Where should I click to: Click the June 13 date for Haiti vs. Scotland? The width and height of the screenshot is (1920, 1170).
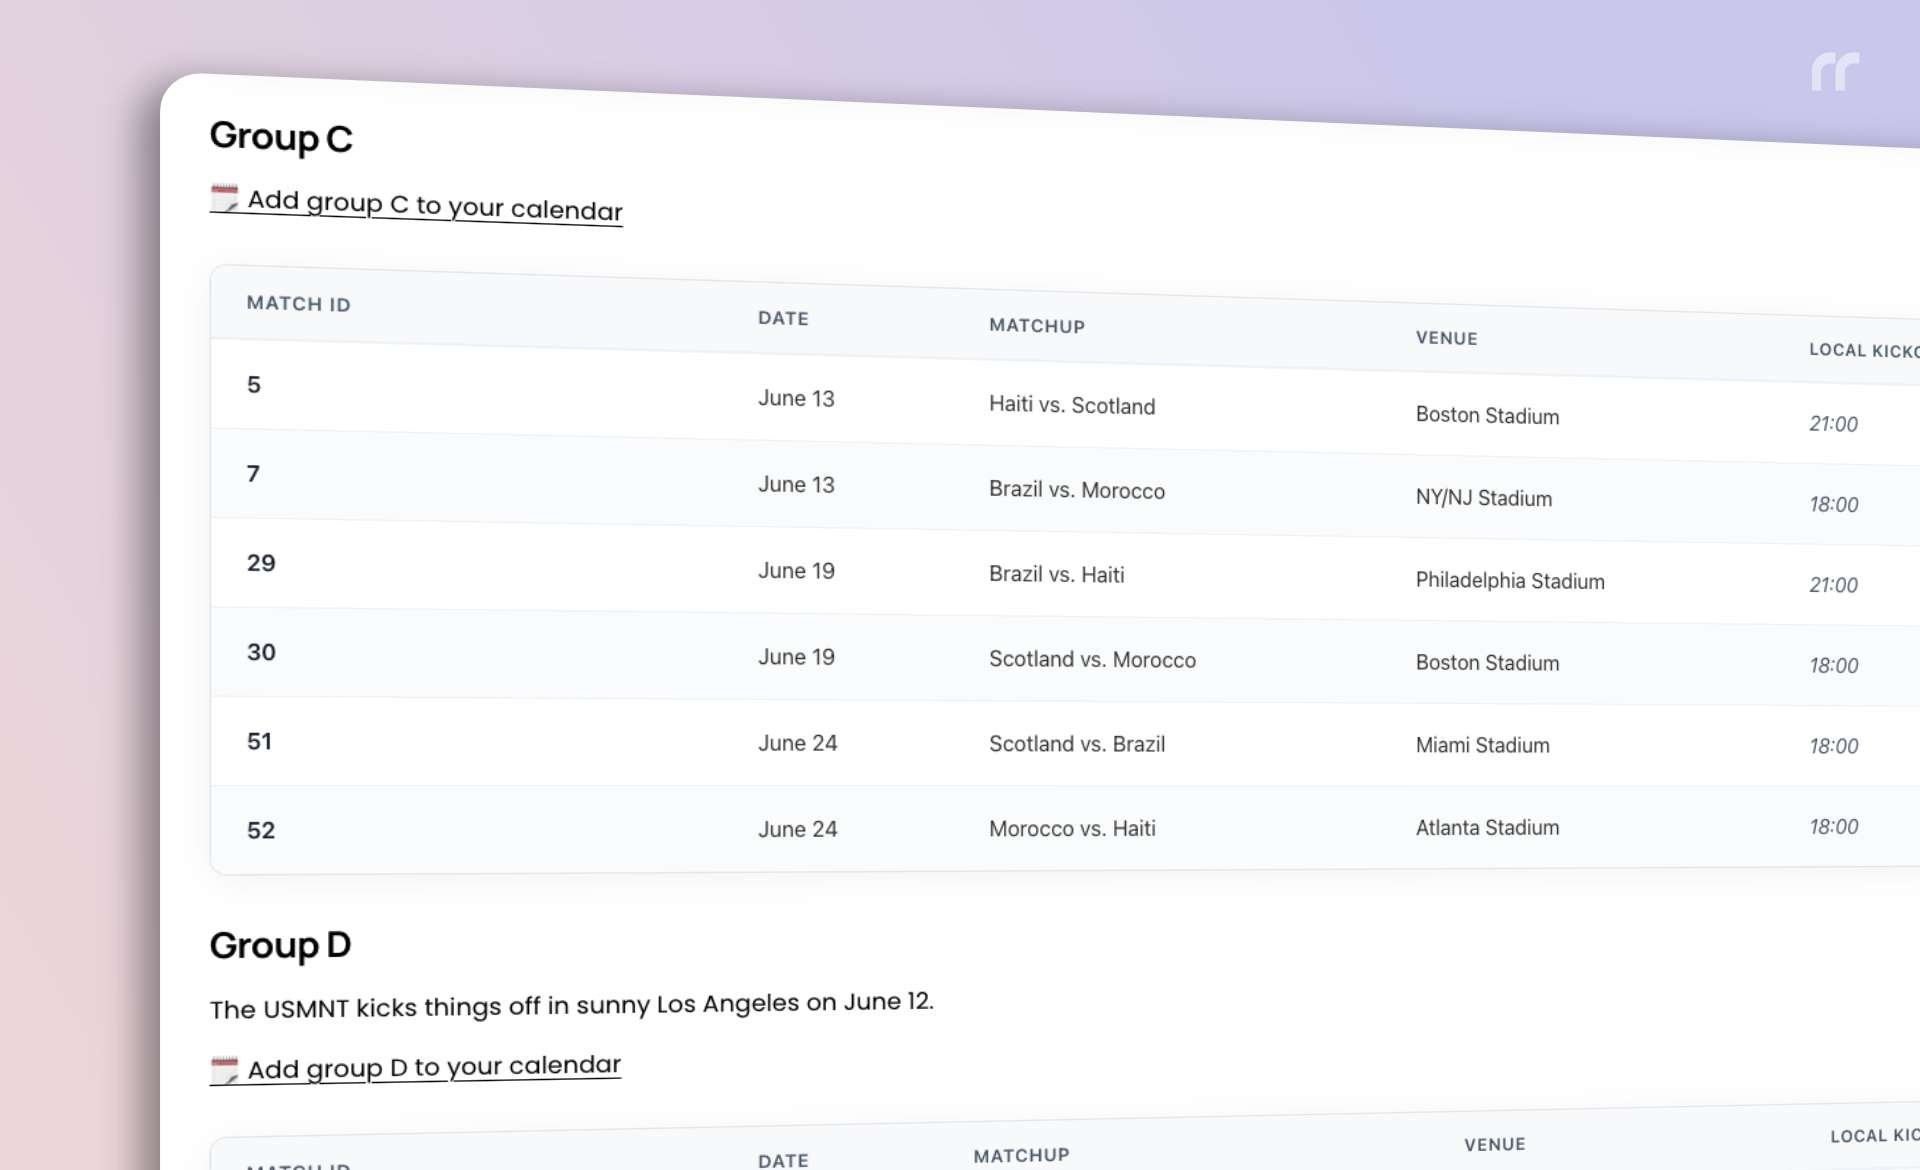click(x=796, y=398)
